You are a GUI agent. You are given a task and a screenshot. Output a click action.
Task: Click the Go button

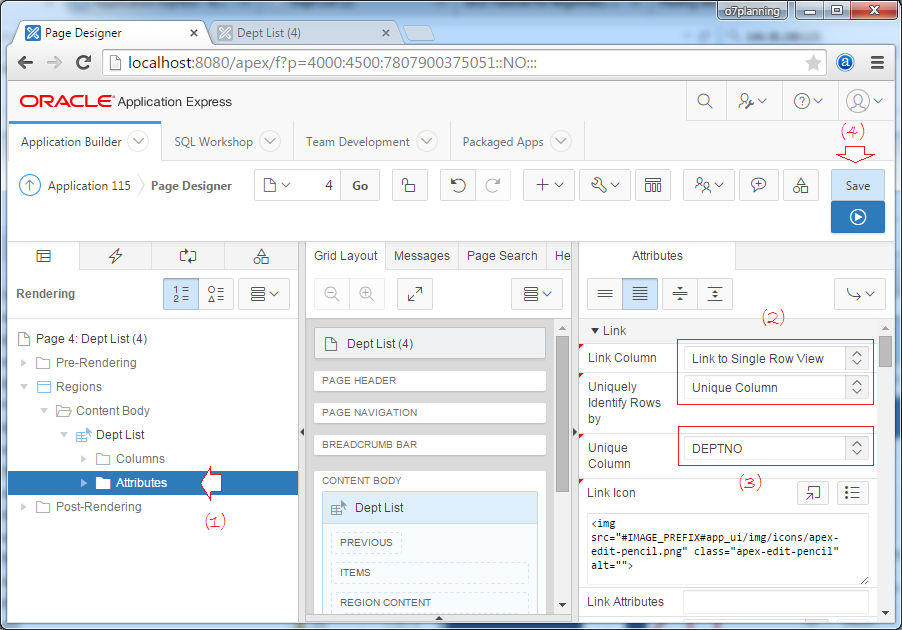(x=360, y=185)
